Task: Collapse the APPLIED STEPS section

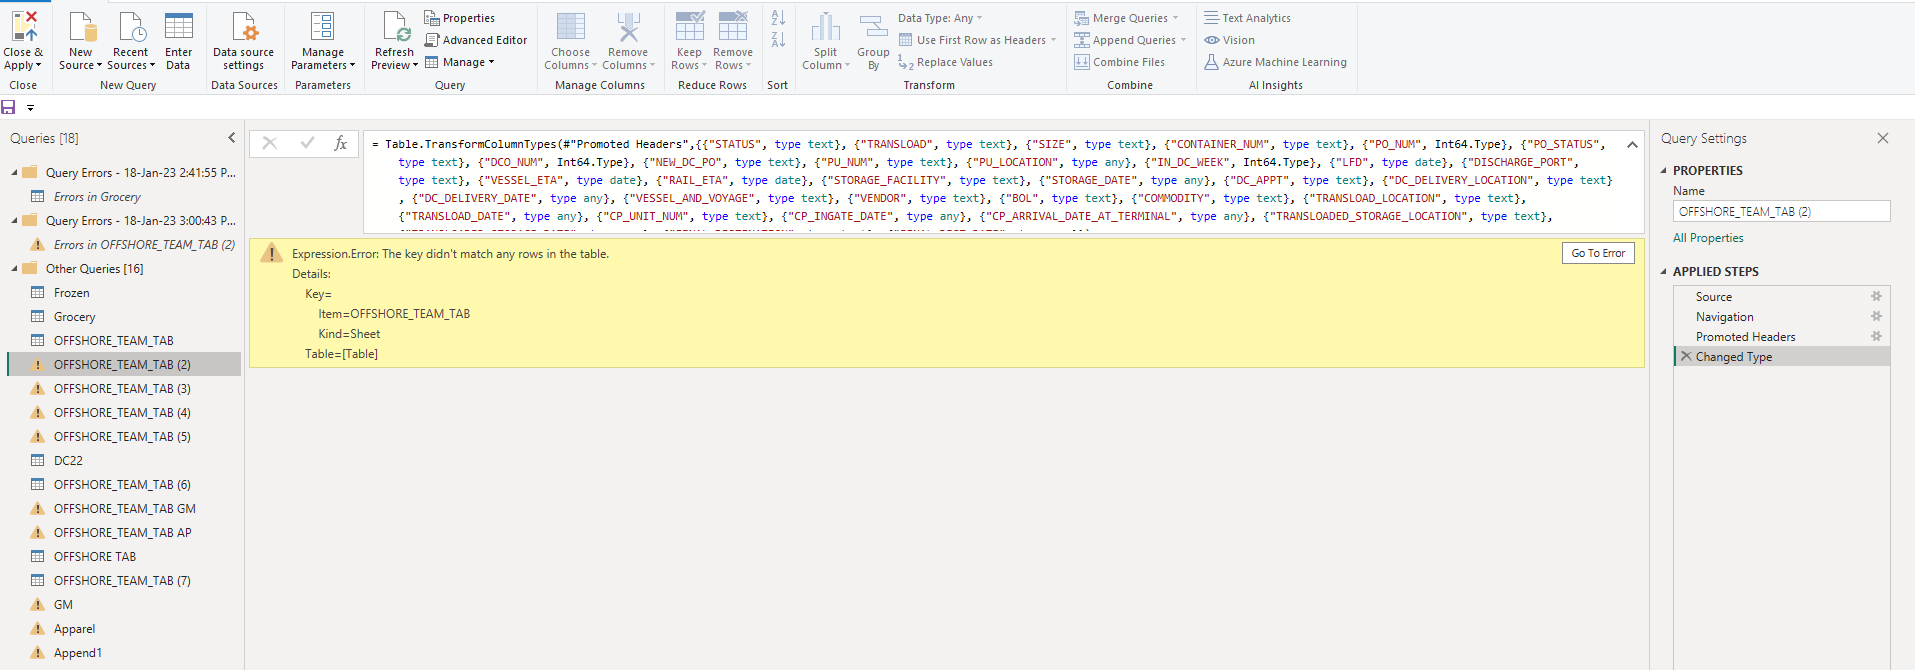Action: [x=1664, y=272]
